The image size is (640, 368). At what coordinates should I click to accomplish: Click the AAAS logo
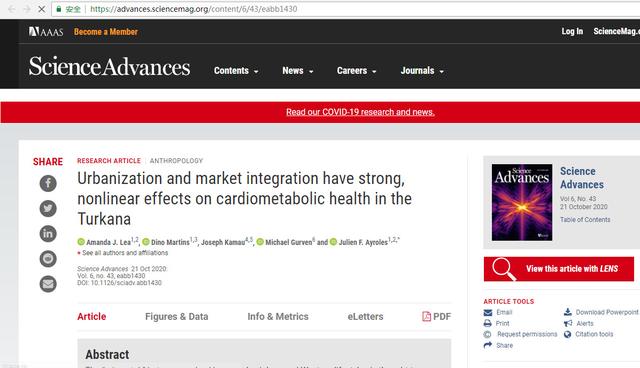point(46,31)
